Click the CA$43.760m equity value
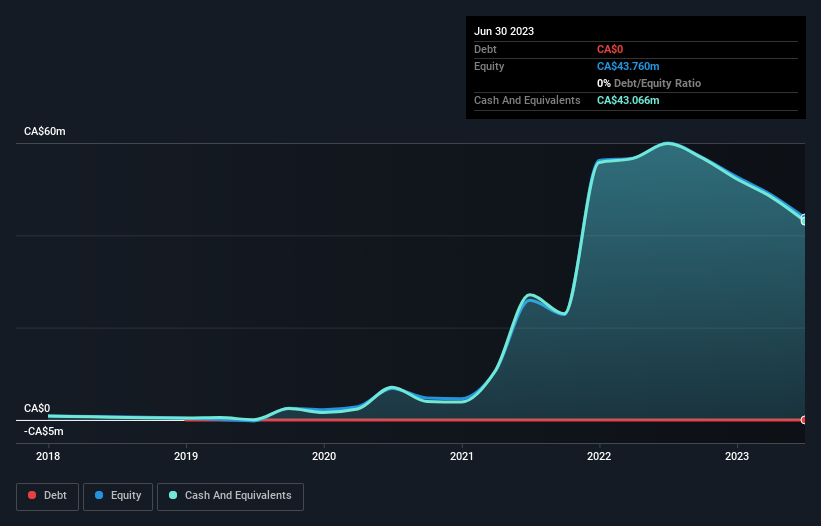 point(628,66)
